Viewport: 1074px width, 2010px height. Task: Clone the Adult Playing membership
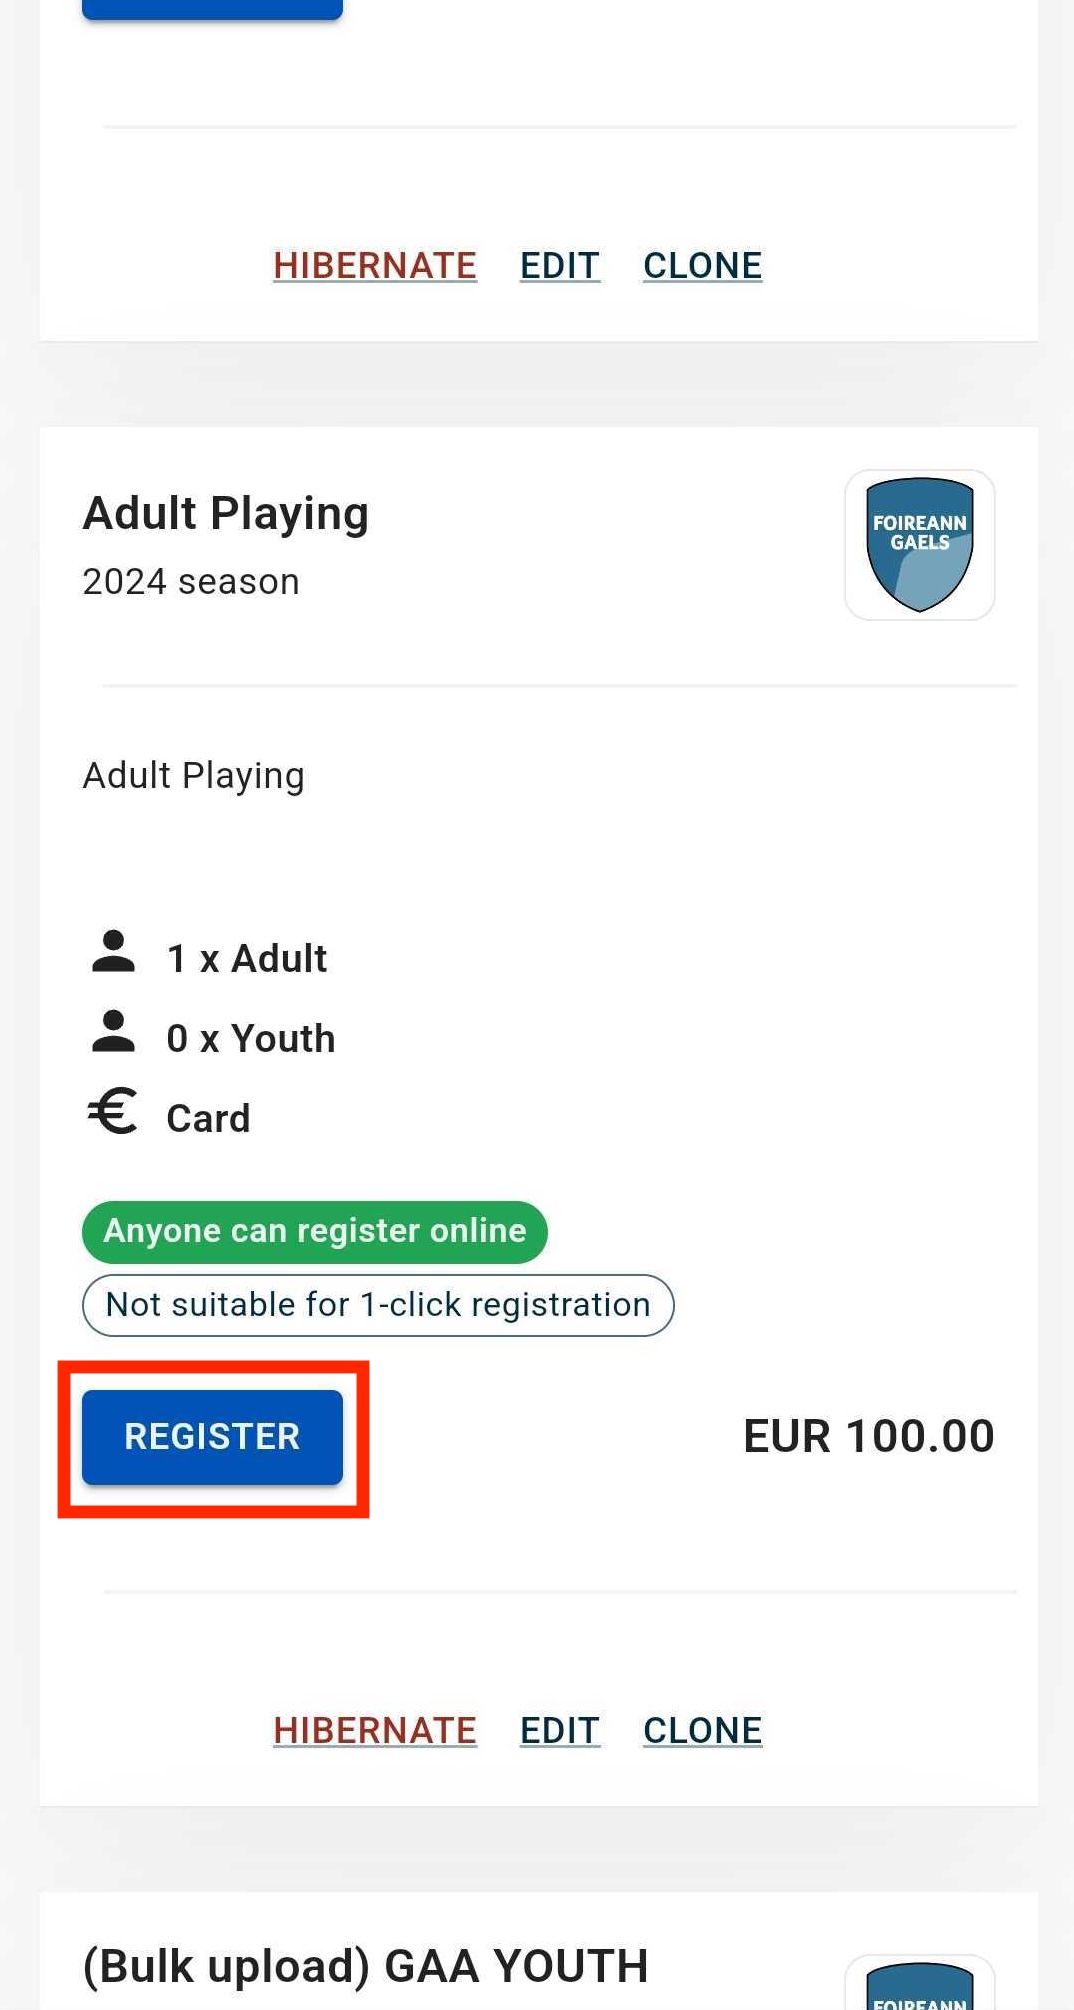point(702,1730)
